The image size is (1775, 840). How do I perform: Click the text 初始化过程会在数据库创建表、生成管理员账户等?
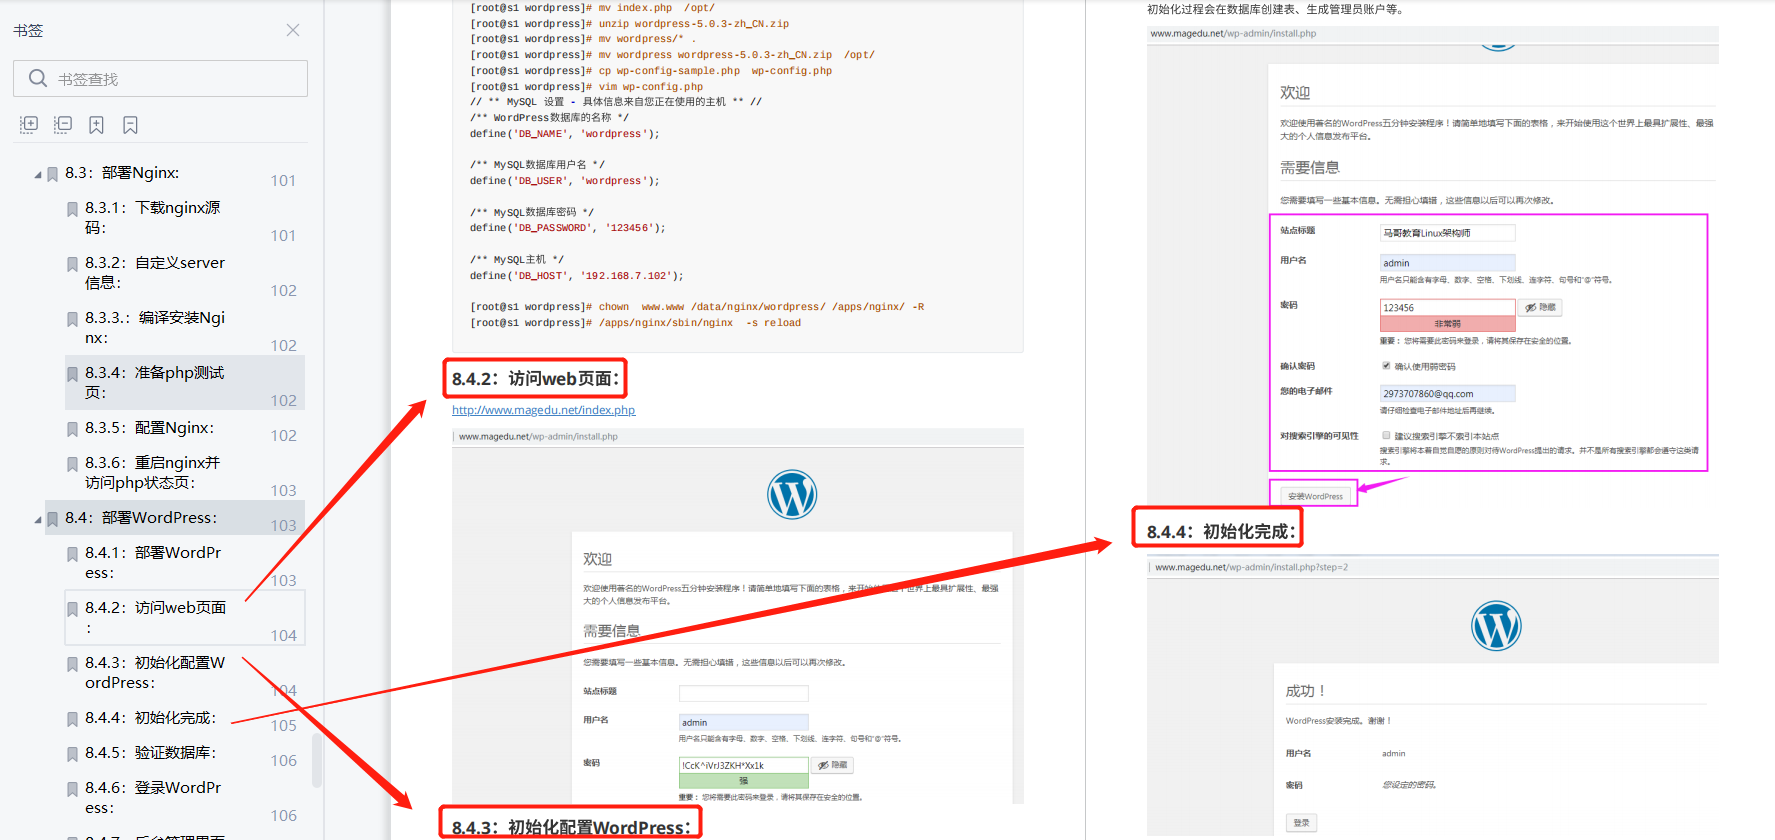tap(1275, 9)
